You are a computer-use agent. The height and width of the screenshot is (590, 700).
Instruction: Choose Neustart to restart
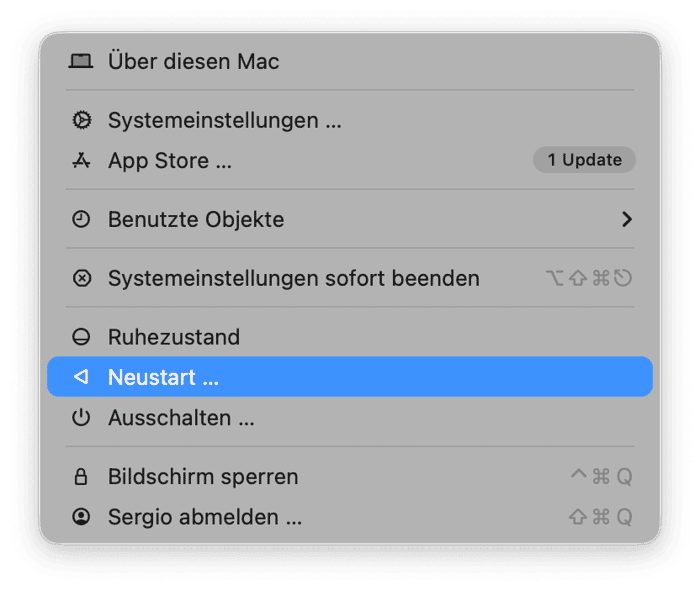pyautogui.click(x=164, y=377)
